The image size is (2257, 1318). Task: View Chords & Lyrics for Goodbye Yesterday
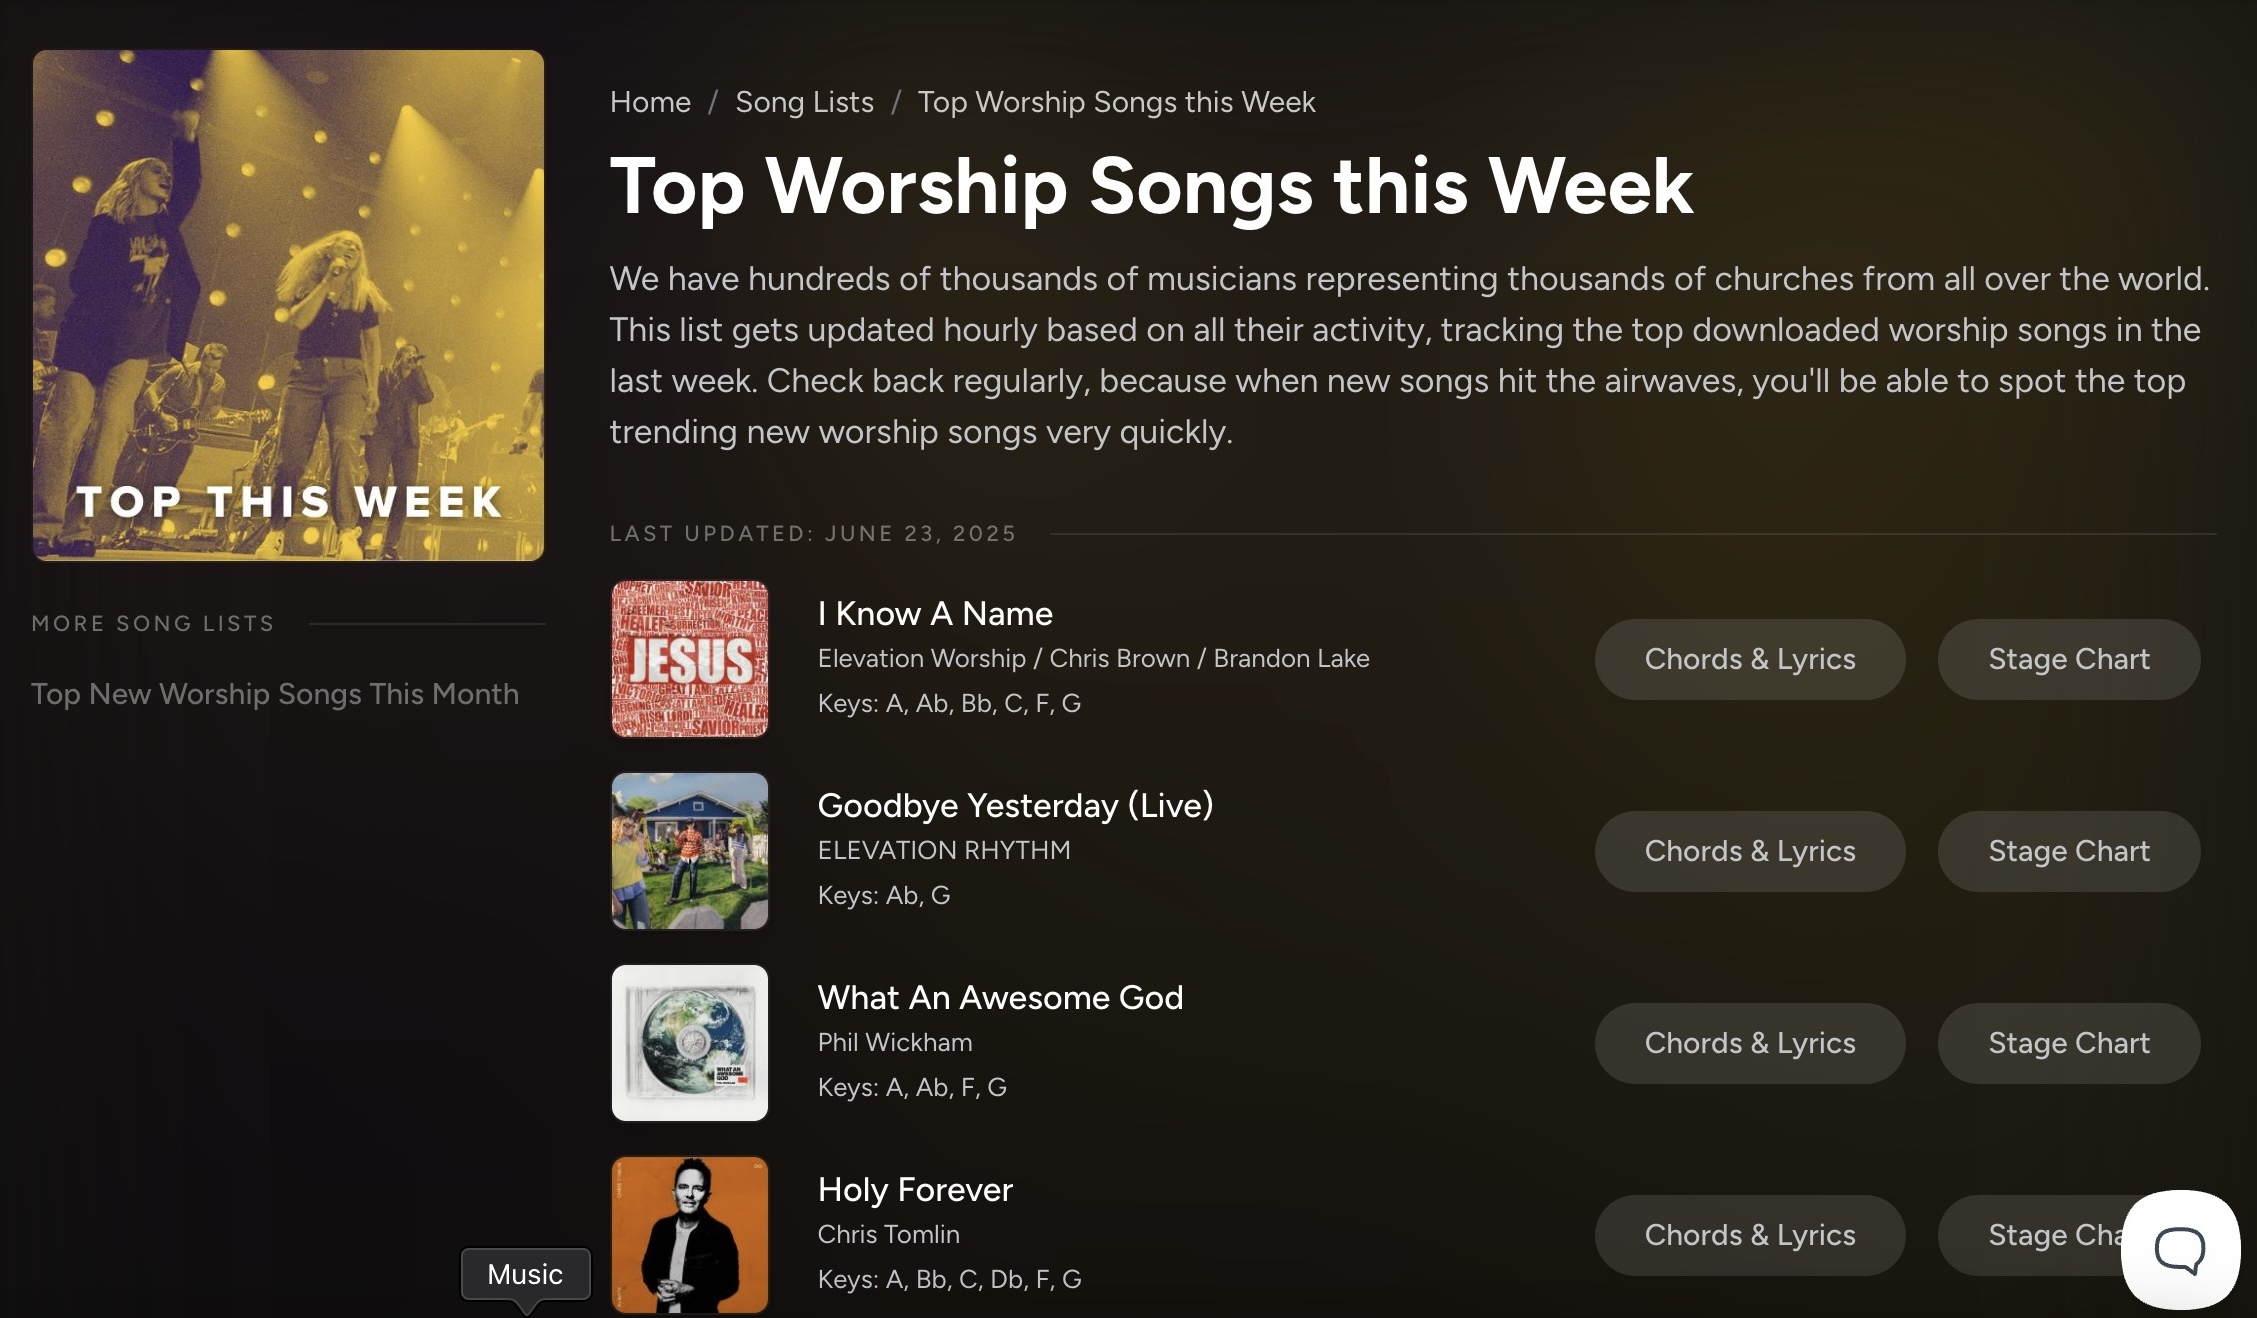point(1750,851)
